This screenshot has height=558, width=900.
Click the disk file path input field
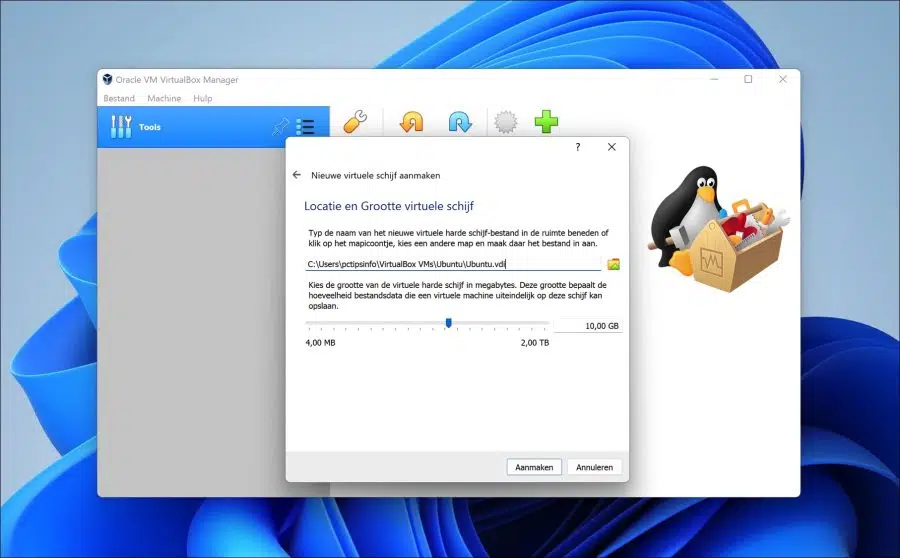pos(453,264)
